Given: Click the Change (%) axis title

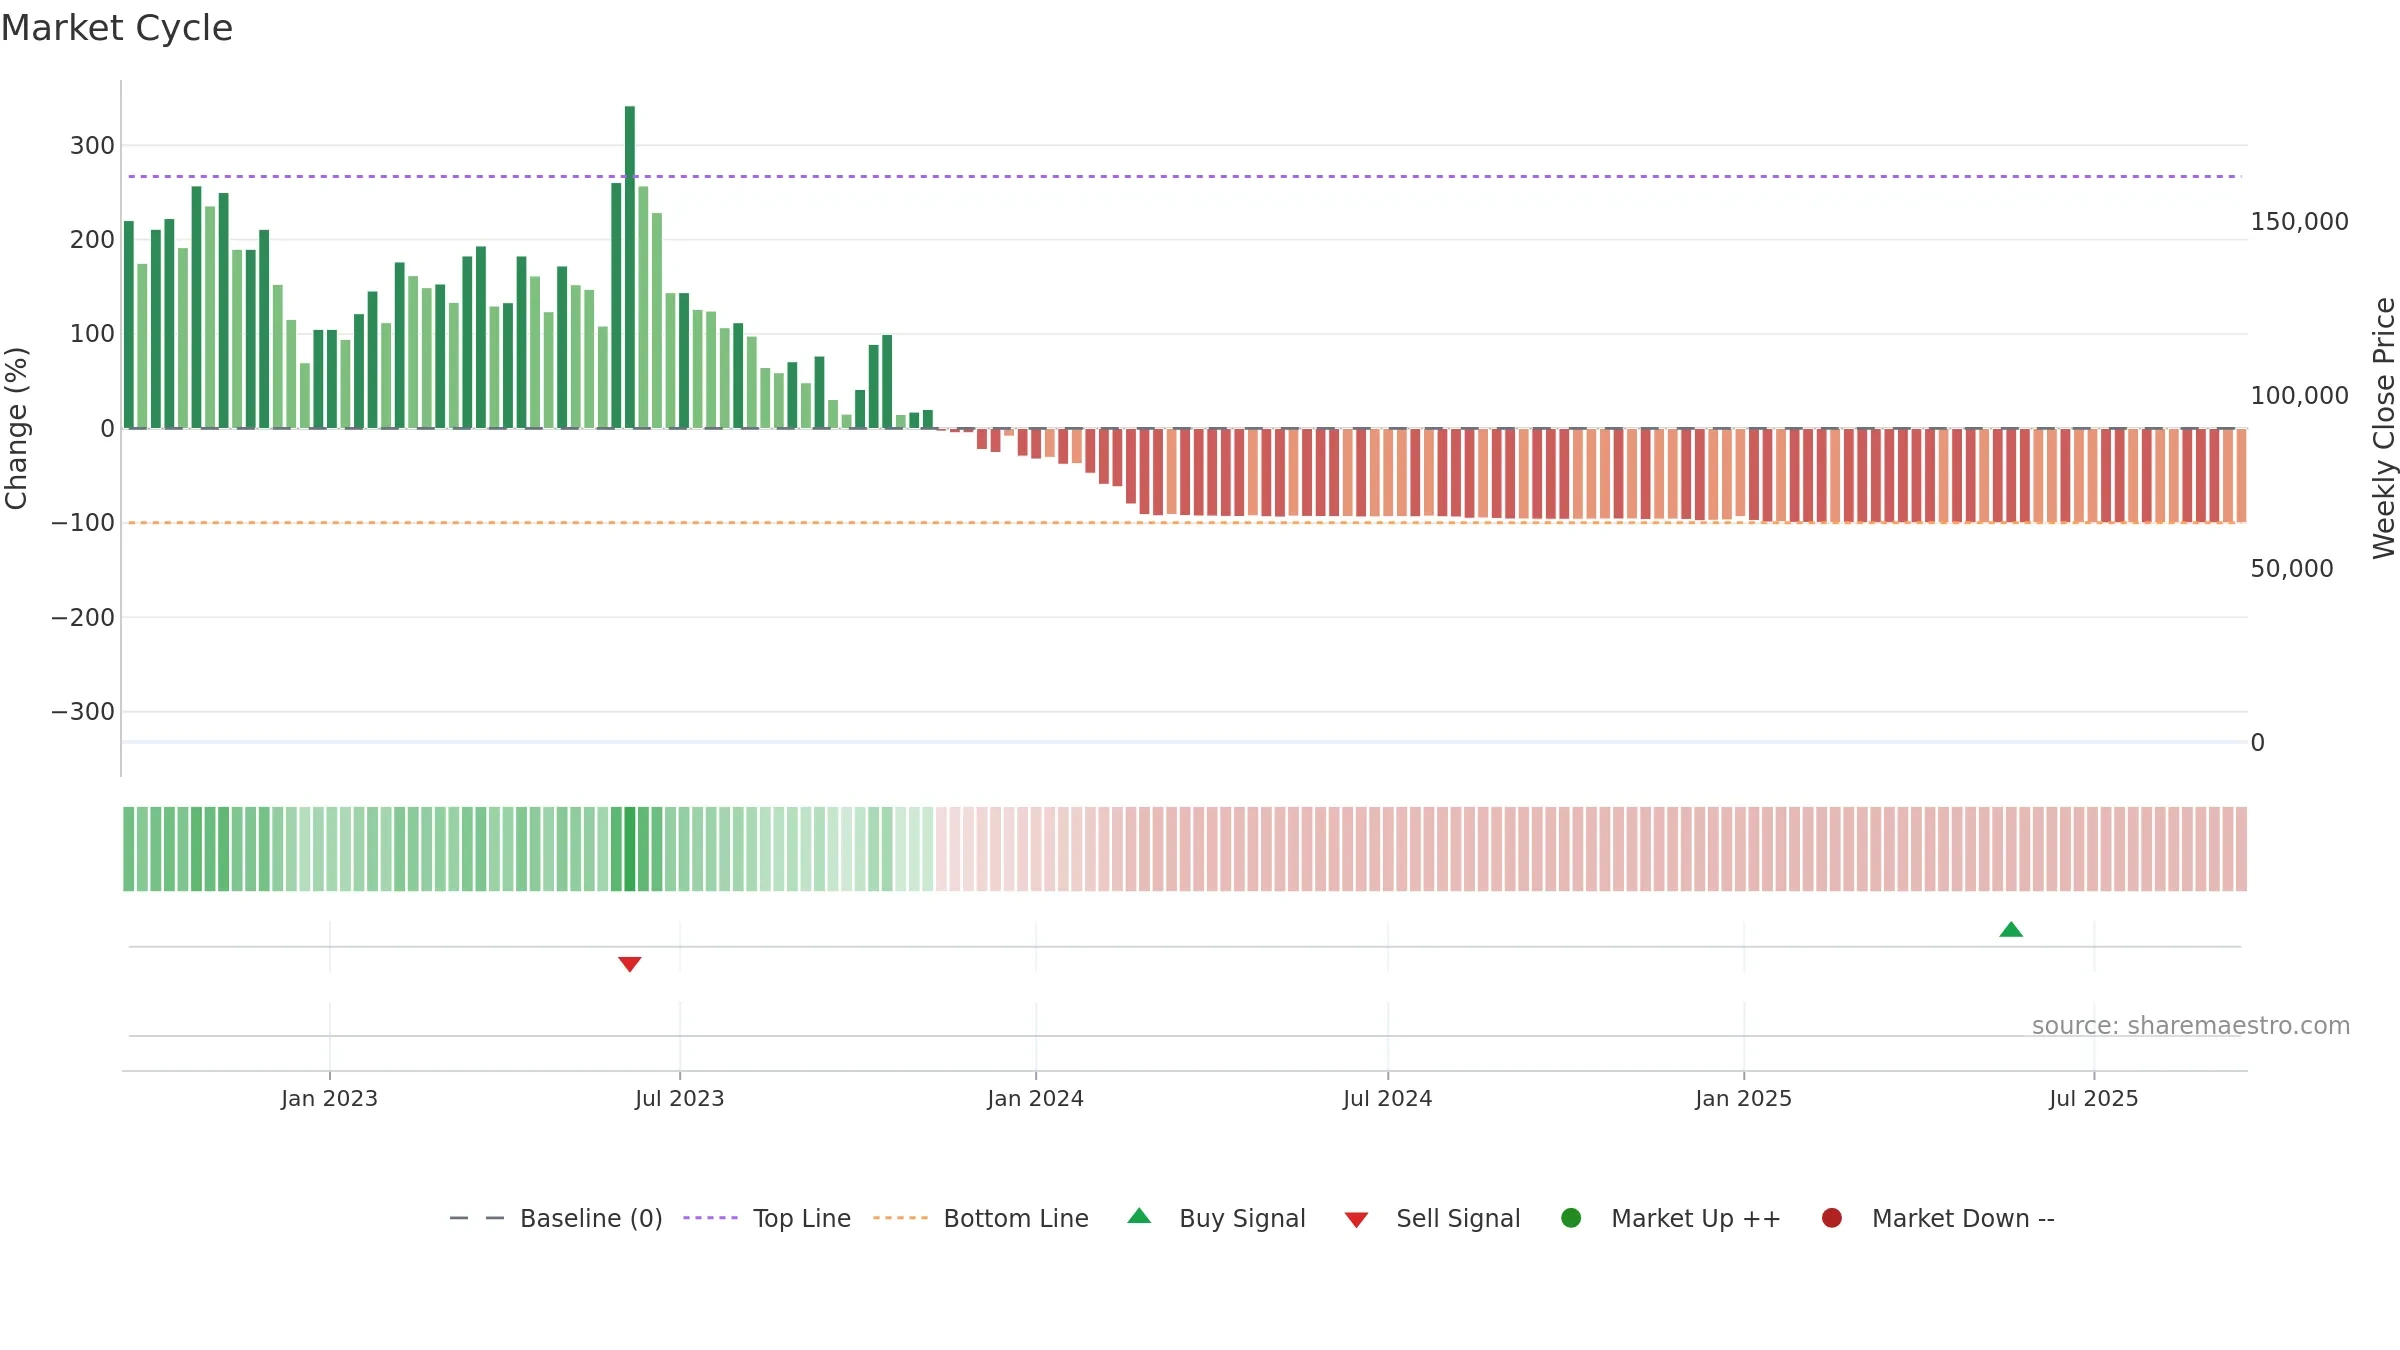Looking at the screenshot, I should click(16, 428).
